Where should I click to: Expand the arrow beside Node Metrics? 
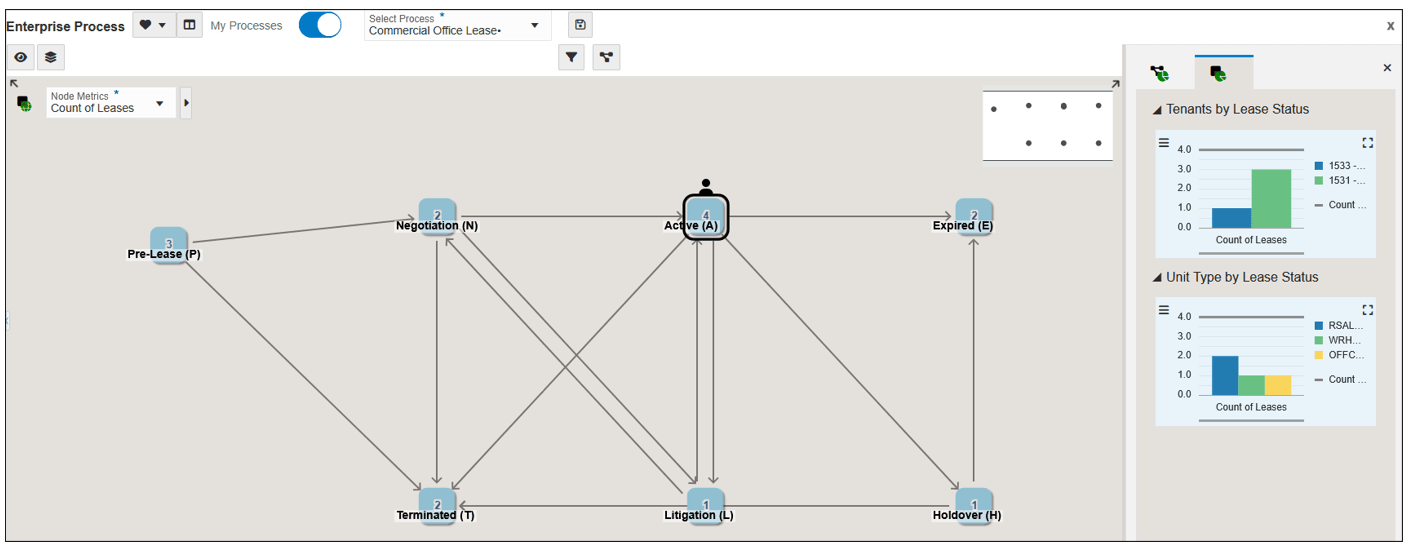pos(186,103)
